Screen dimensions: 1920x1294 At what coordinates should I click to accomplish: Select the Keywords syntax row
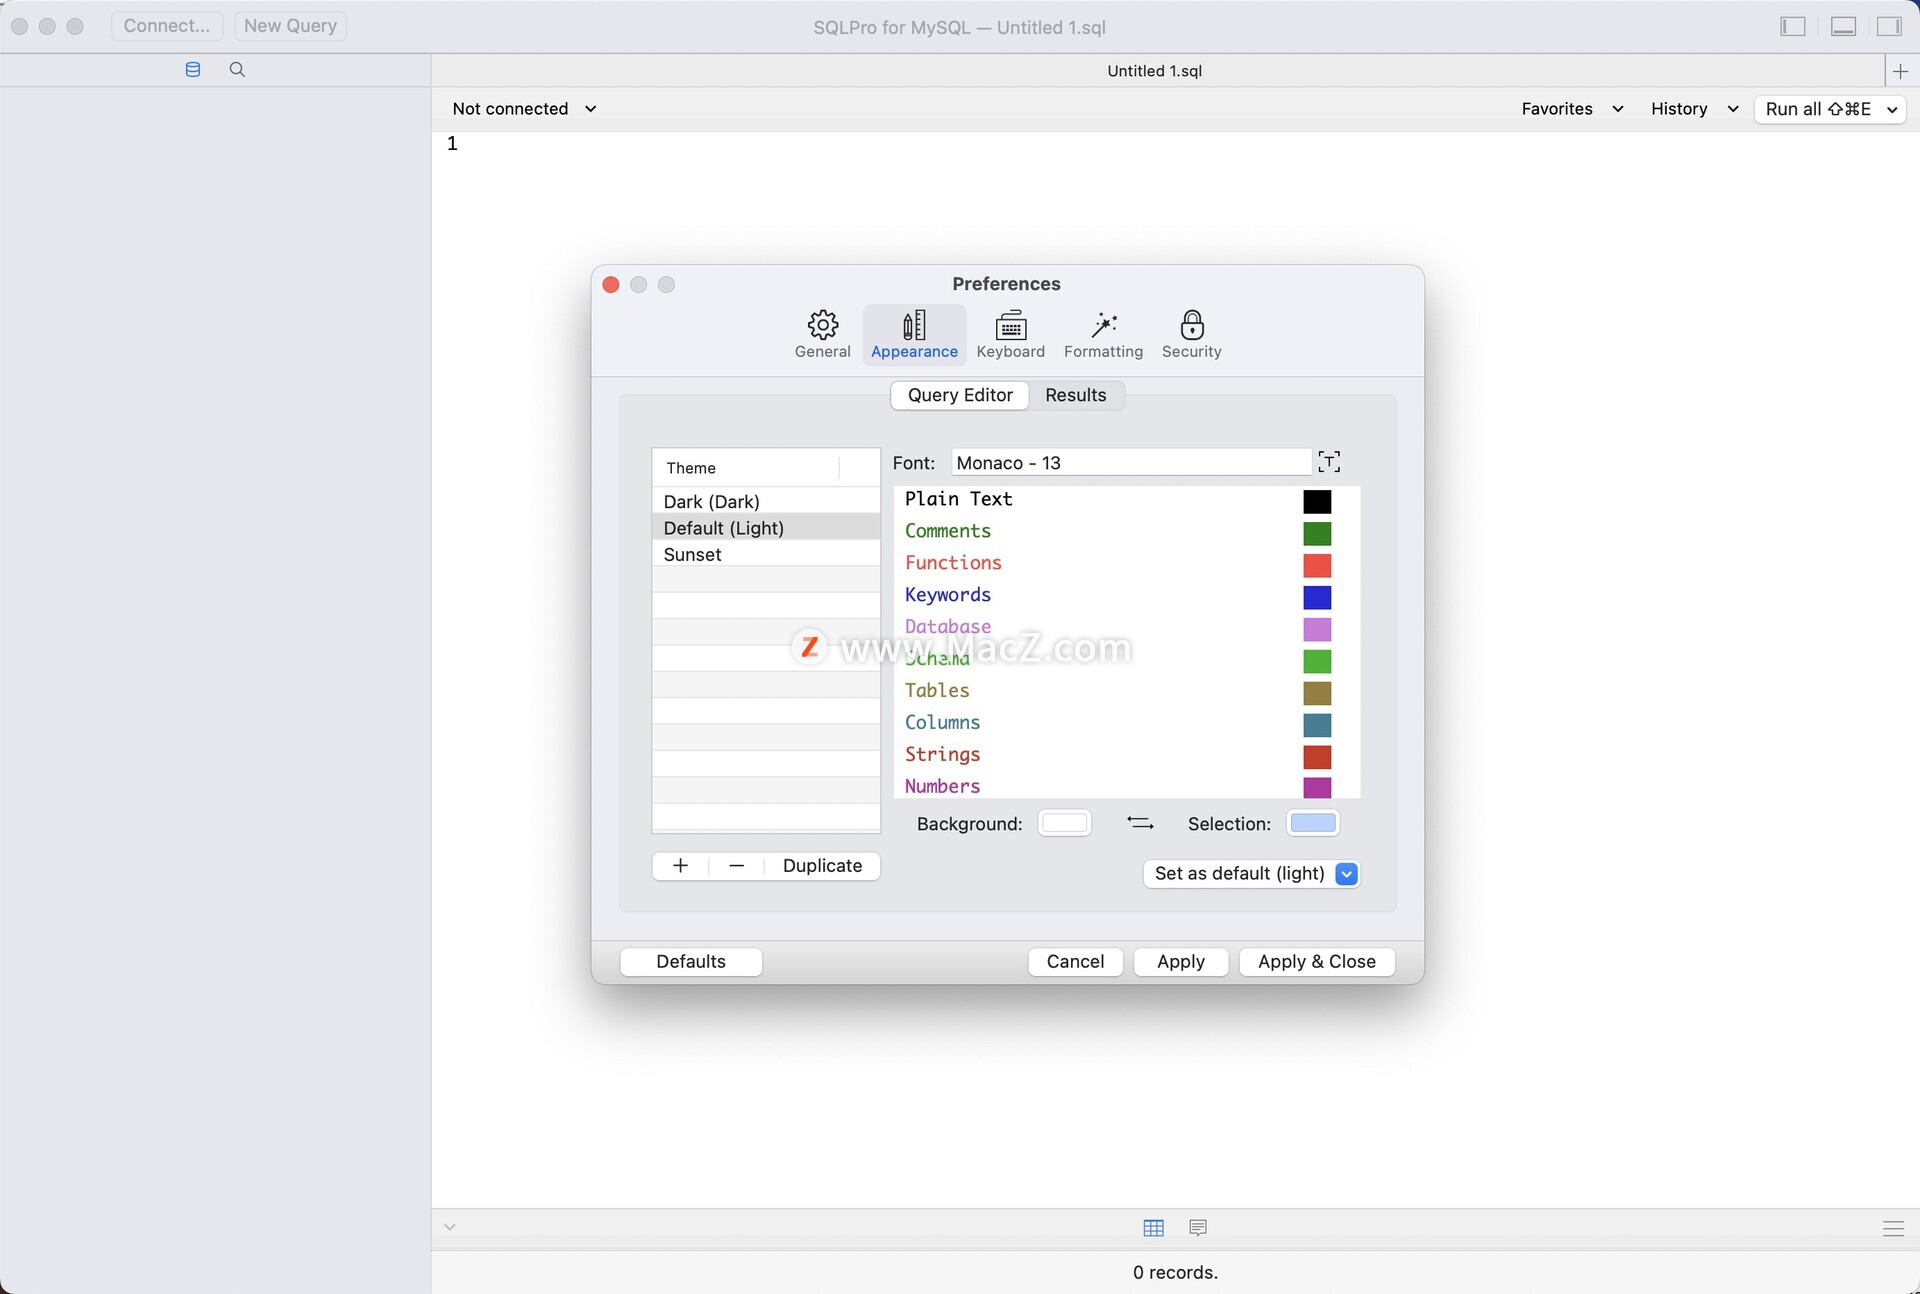(x=1127, y=595)
